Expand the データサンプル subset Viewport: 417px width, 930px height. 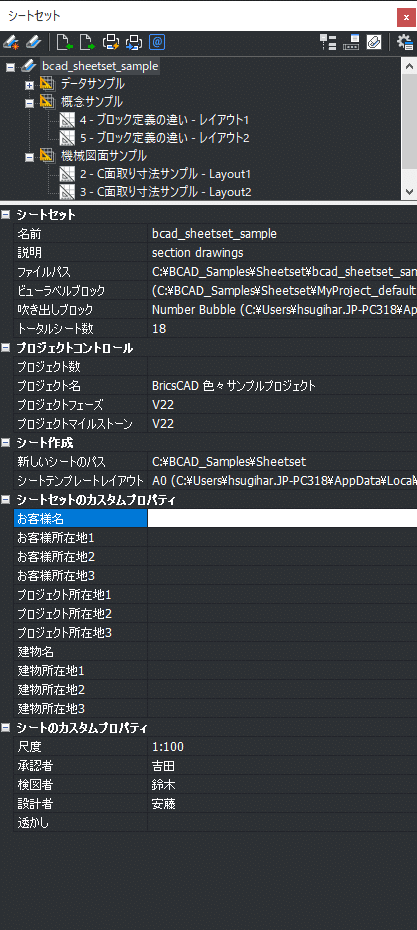coord(30,85)
